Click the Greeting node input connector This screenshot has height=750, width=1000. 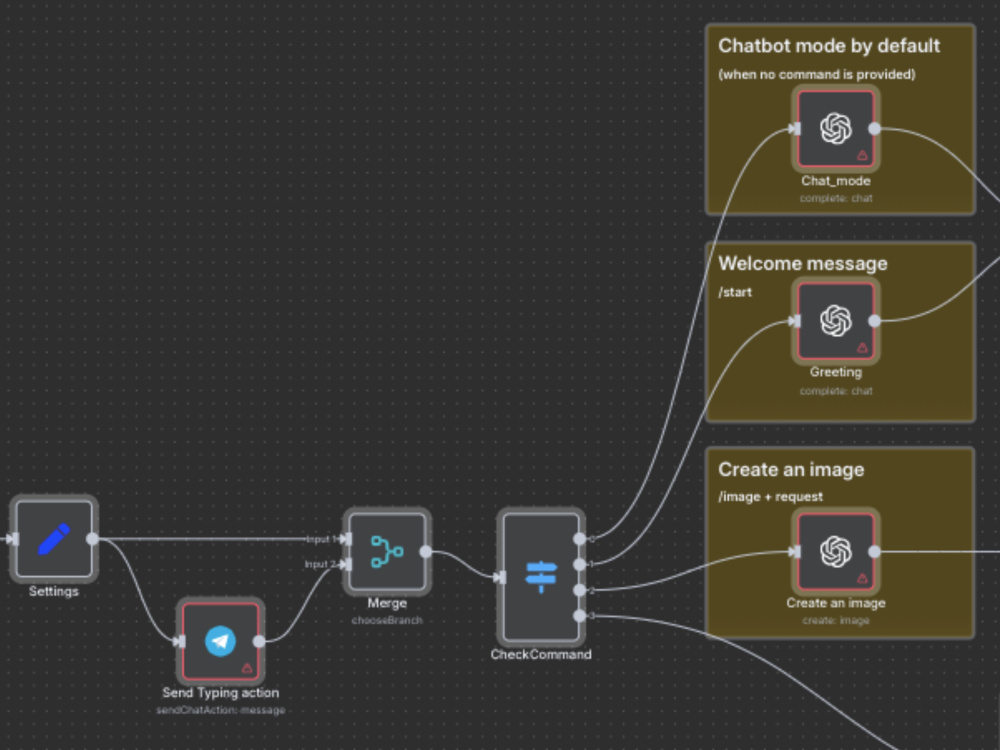(x=796, y=321)
